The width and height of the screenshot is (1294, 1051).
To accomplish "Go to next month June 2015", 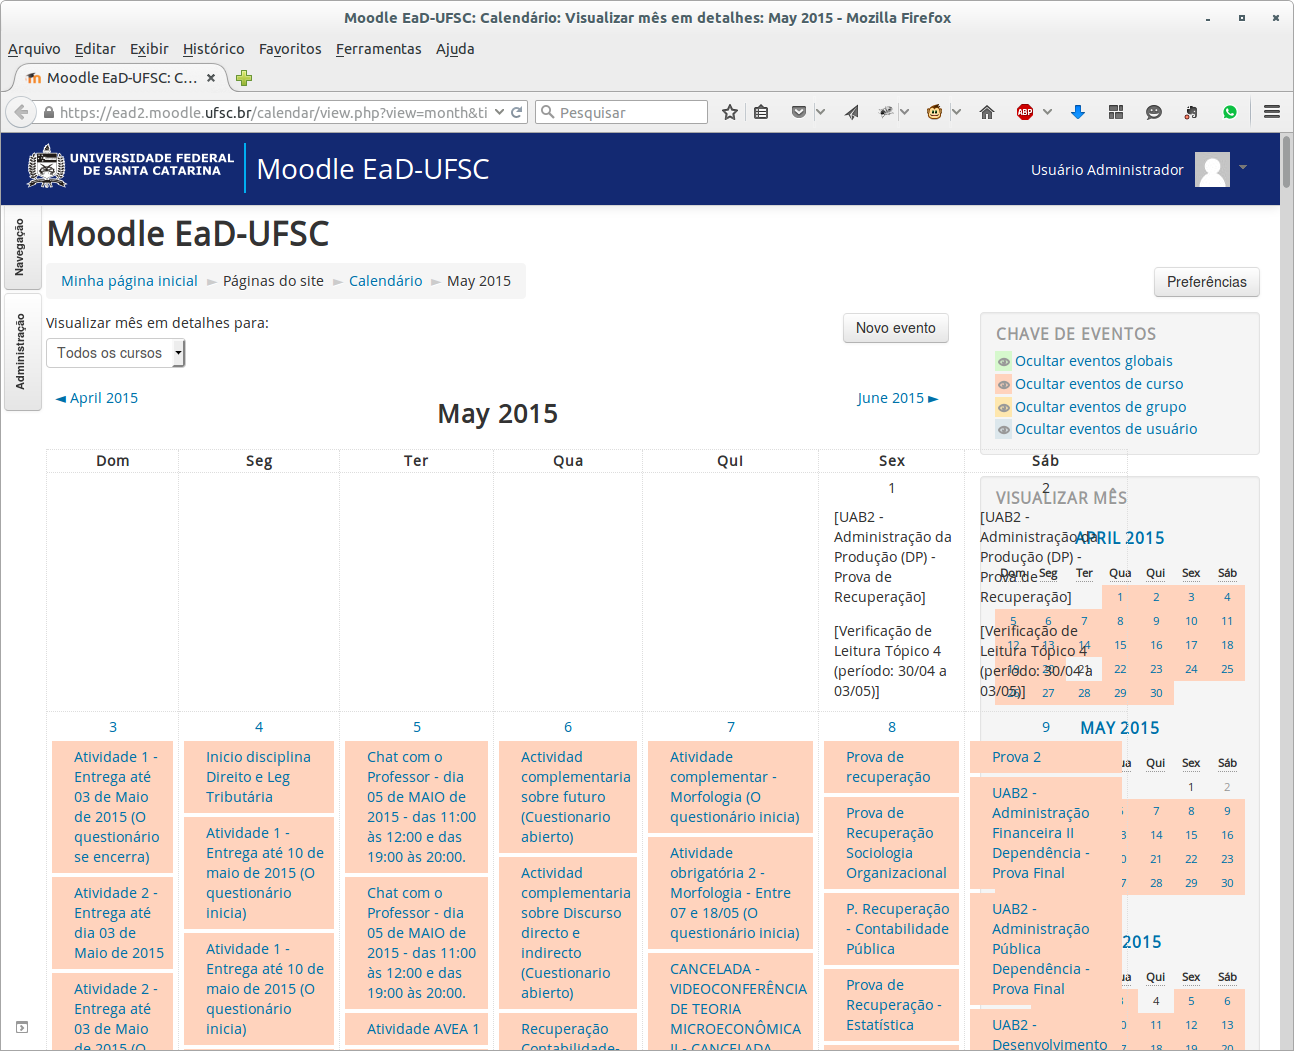I will (898, 398).
